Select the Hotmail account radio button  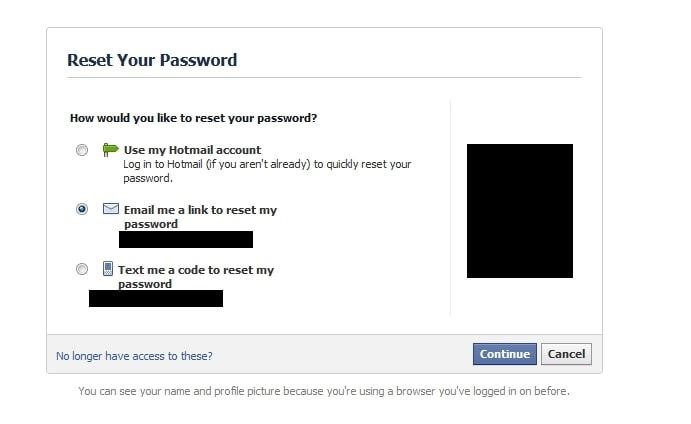tap(81, 151)
